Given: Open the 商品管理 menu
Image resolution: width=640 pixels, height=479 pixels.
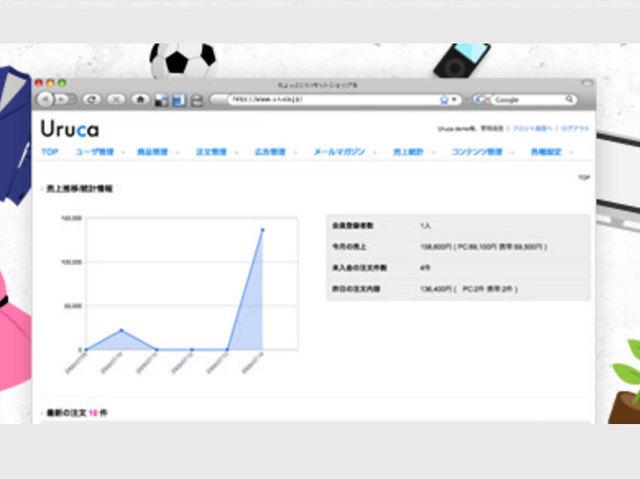Looking at the screenshot, I should coord(152,152).
